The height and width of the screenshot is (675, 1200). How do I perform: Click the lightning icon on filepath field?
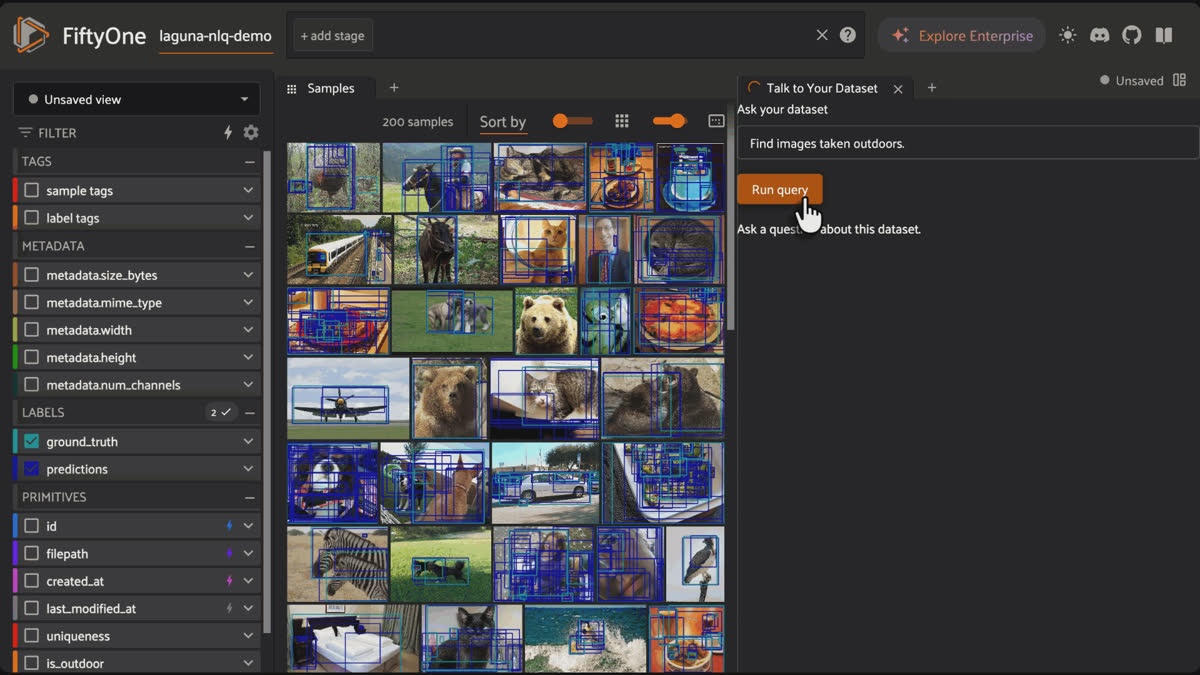coord(229,553)
